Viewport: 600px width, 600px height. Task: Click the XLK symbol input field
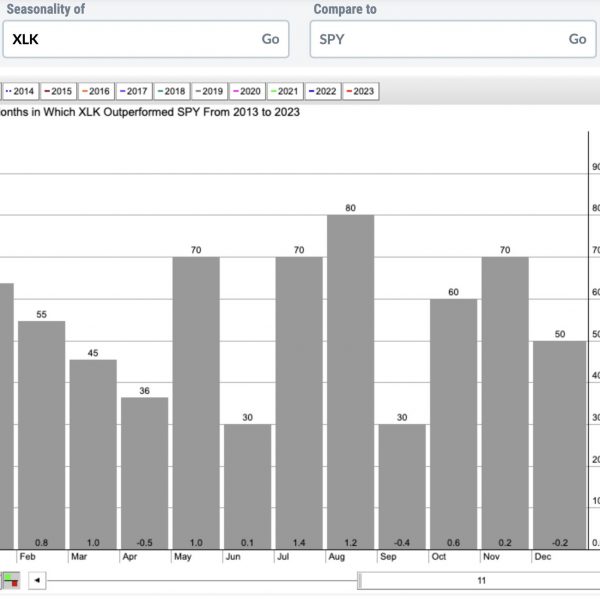145,39
